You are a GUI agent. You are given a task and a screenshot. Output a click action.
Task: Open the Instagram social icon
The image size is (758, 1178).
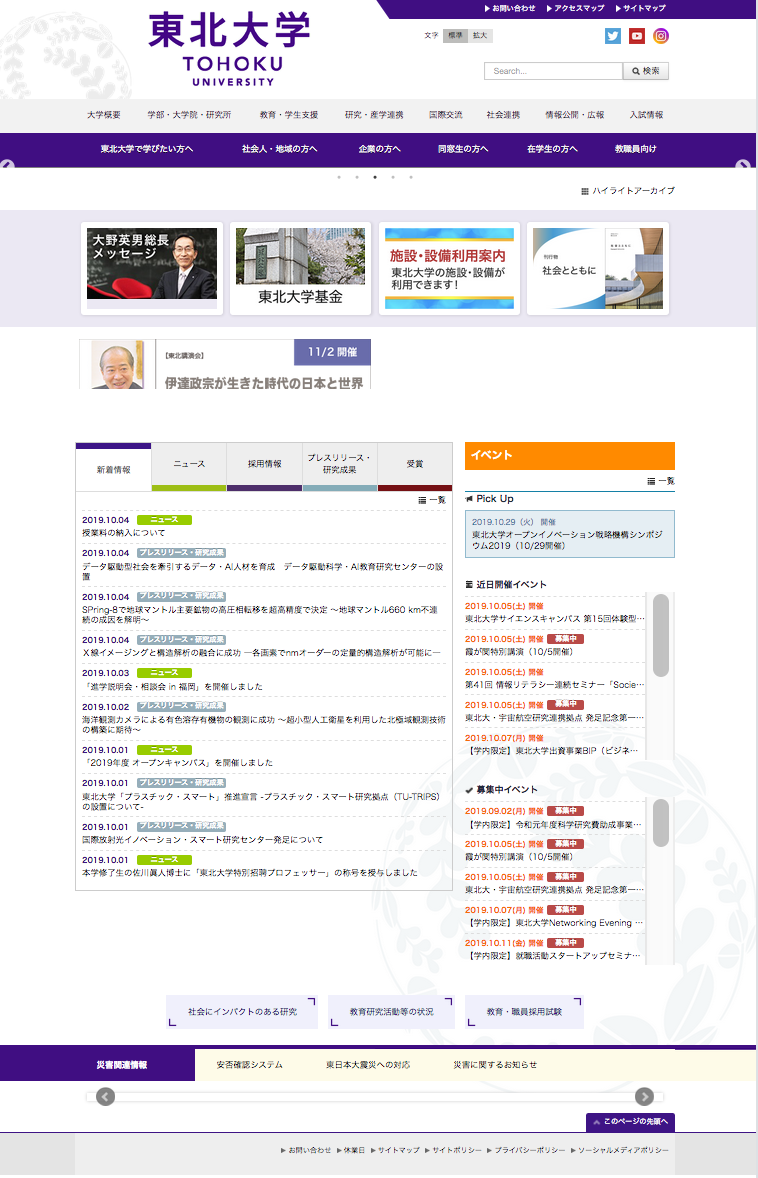[x=661, y=36]
